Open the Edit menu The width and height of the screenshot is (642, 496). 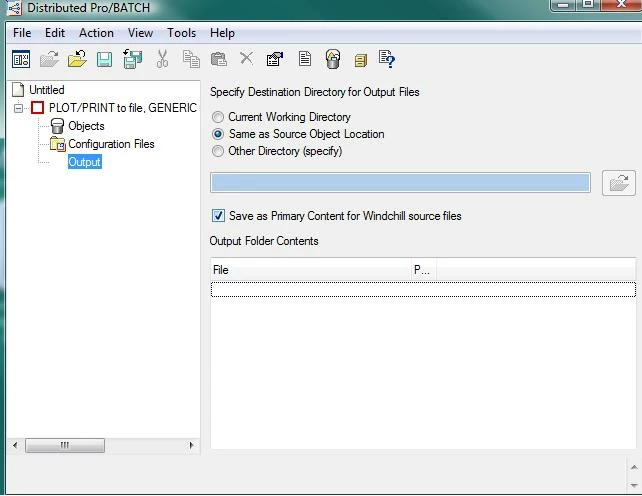[x=55, y=33]
